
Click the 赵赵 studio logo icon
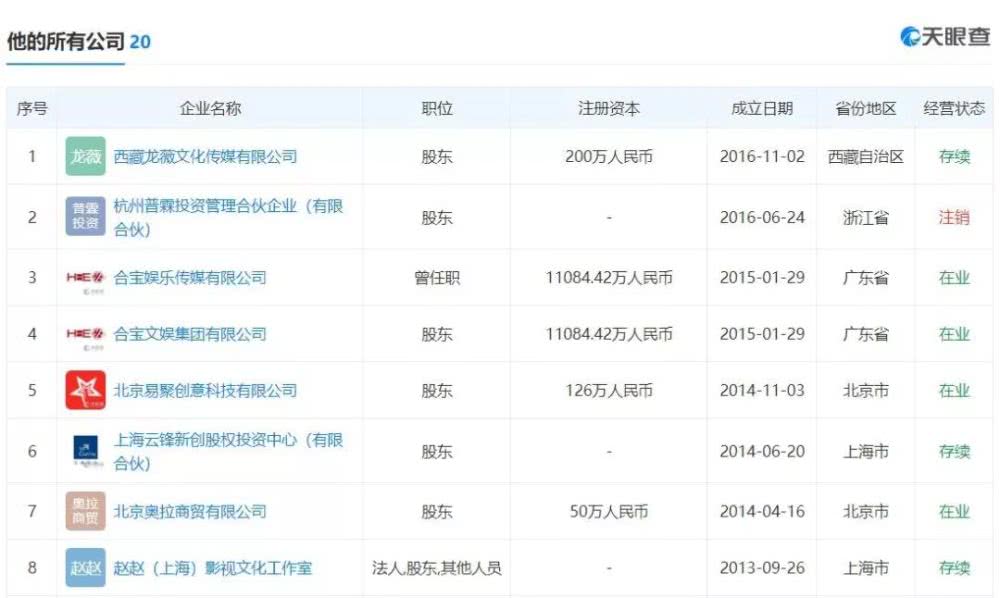click(85, 567)
